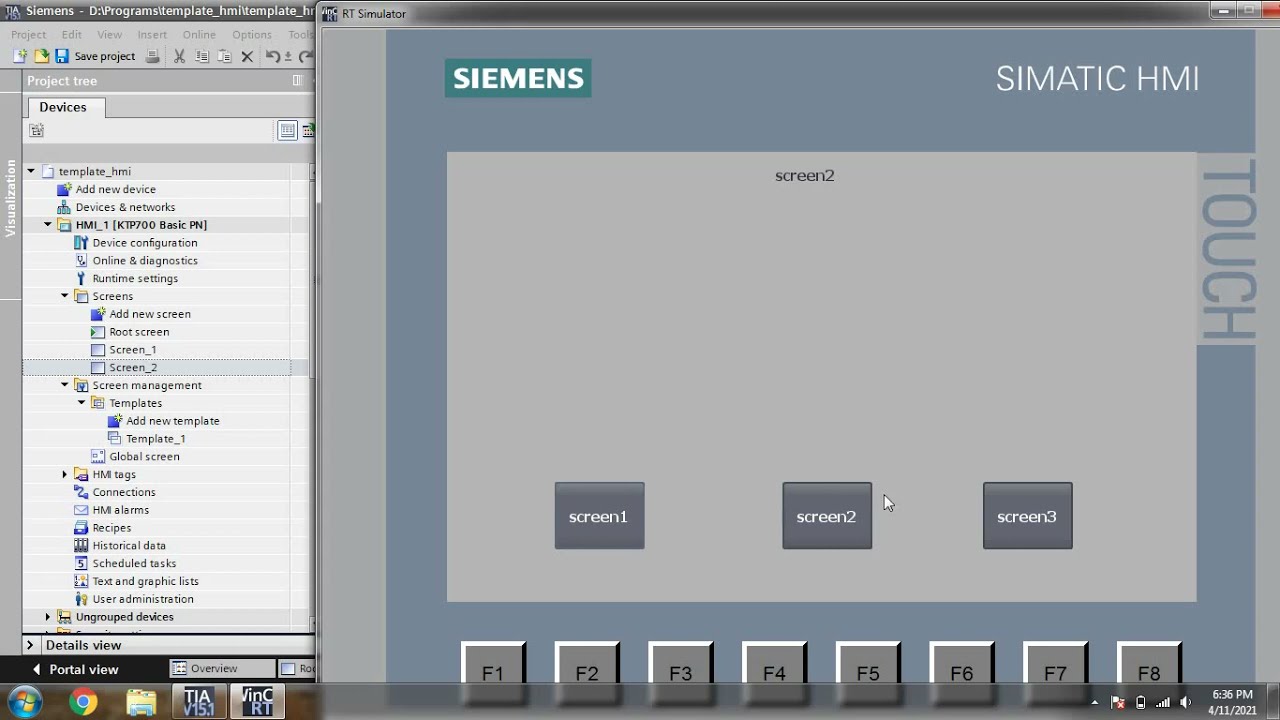Viewport: 1280px width, 720px height.
Task: Click Add new template entry
Action: [x=173, y=421]
